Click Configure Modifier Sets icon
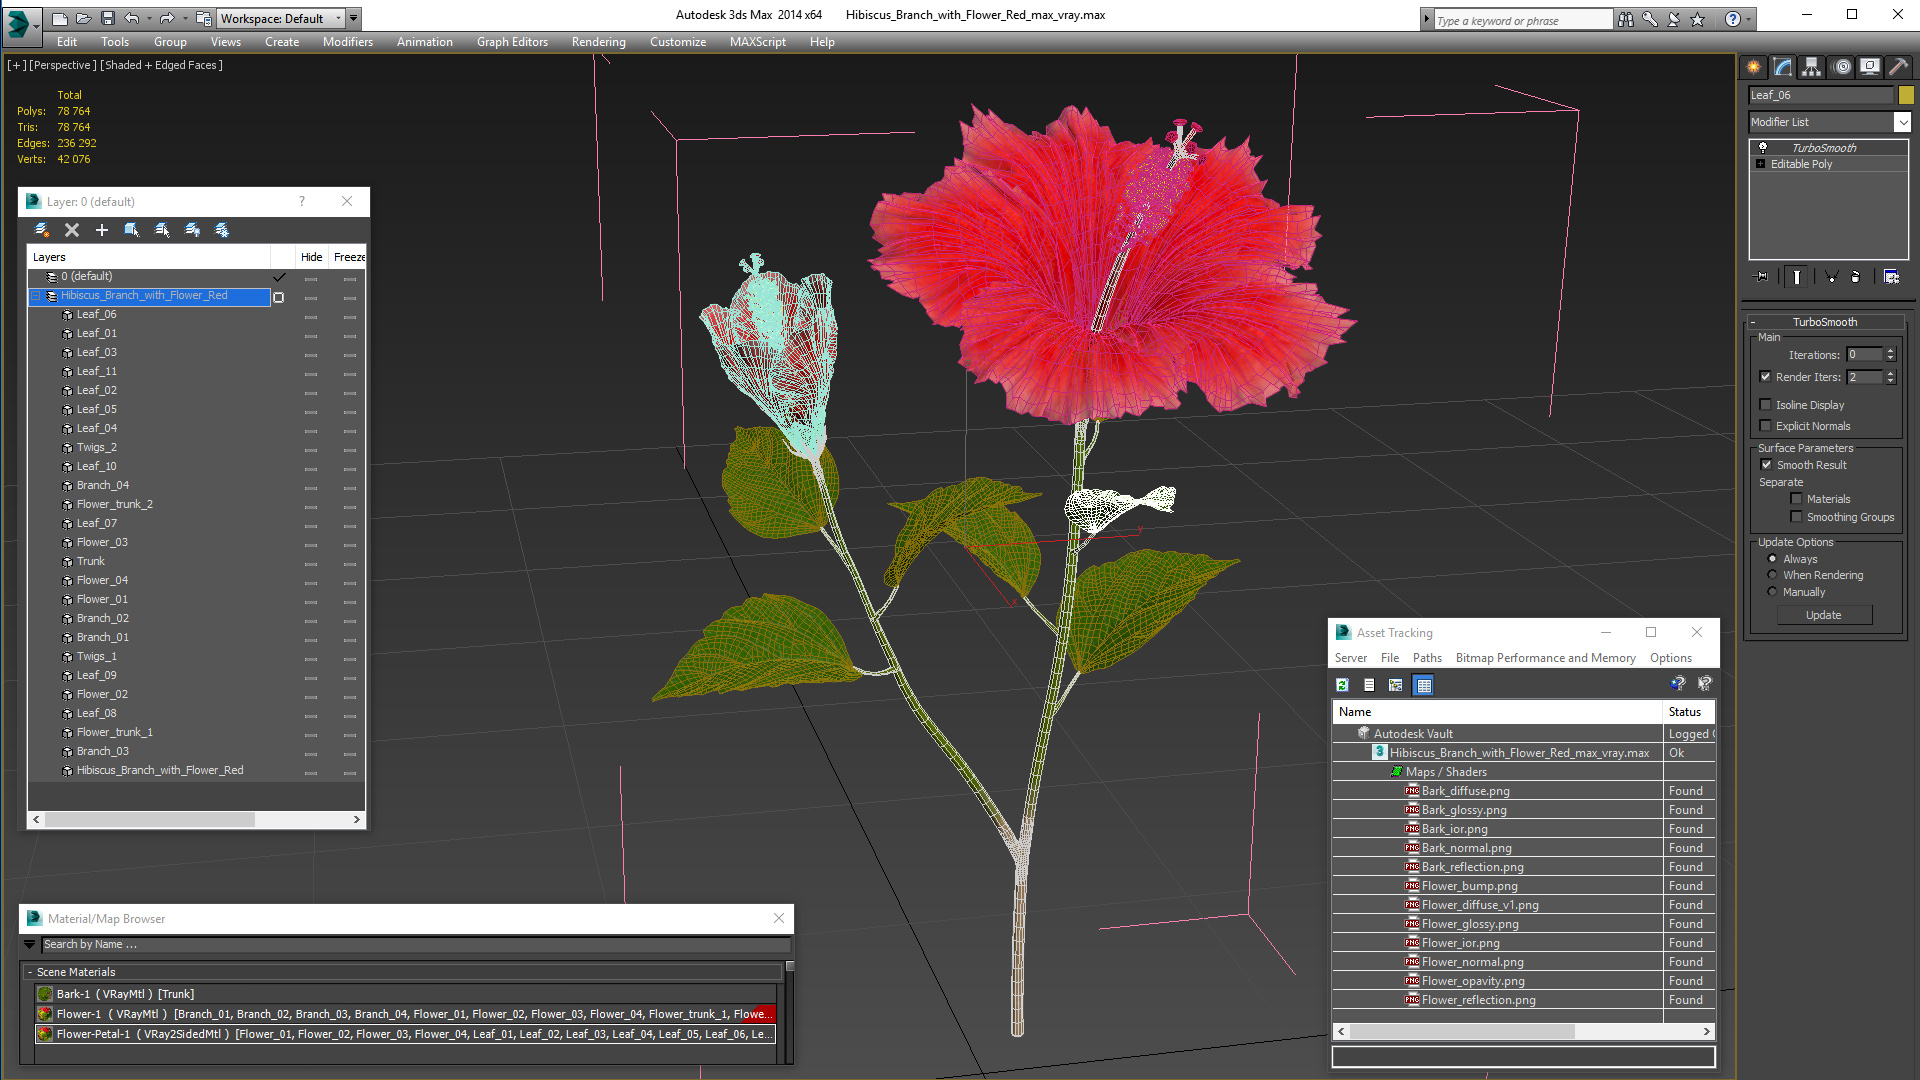Screen dimensions: 1920x1080 click(x=1891, y=277)
